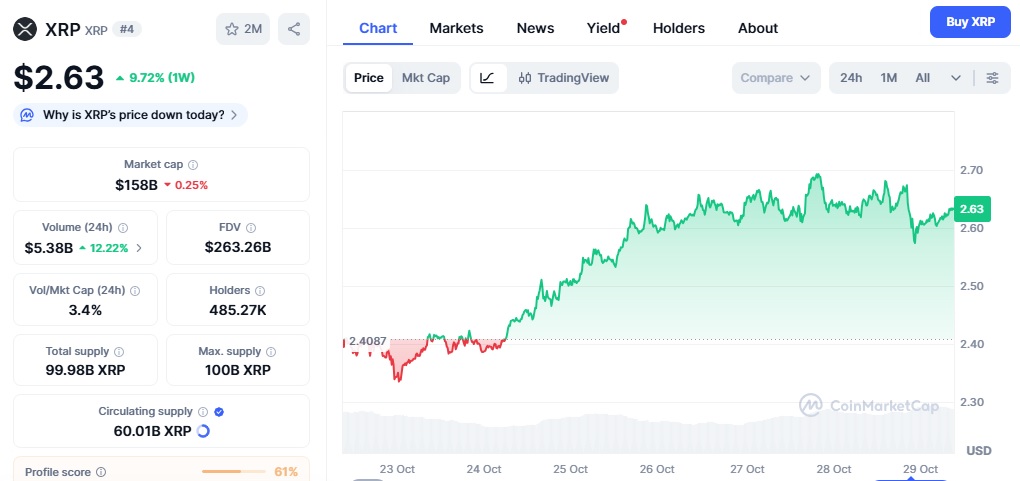Open the share icon button

[294, 29]
